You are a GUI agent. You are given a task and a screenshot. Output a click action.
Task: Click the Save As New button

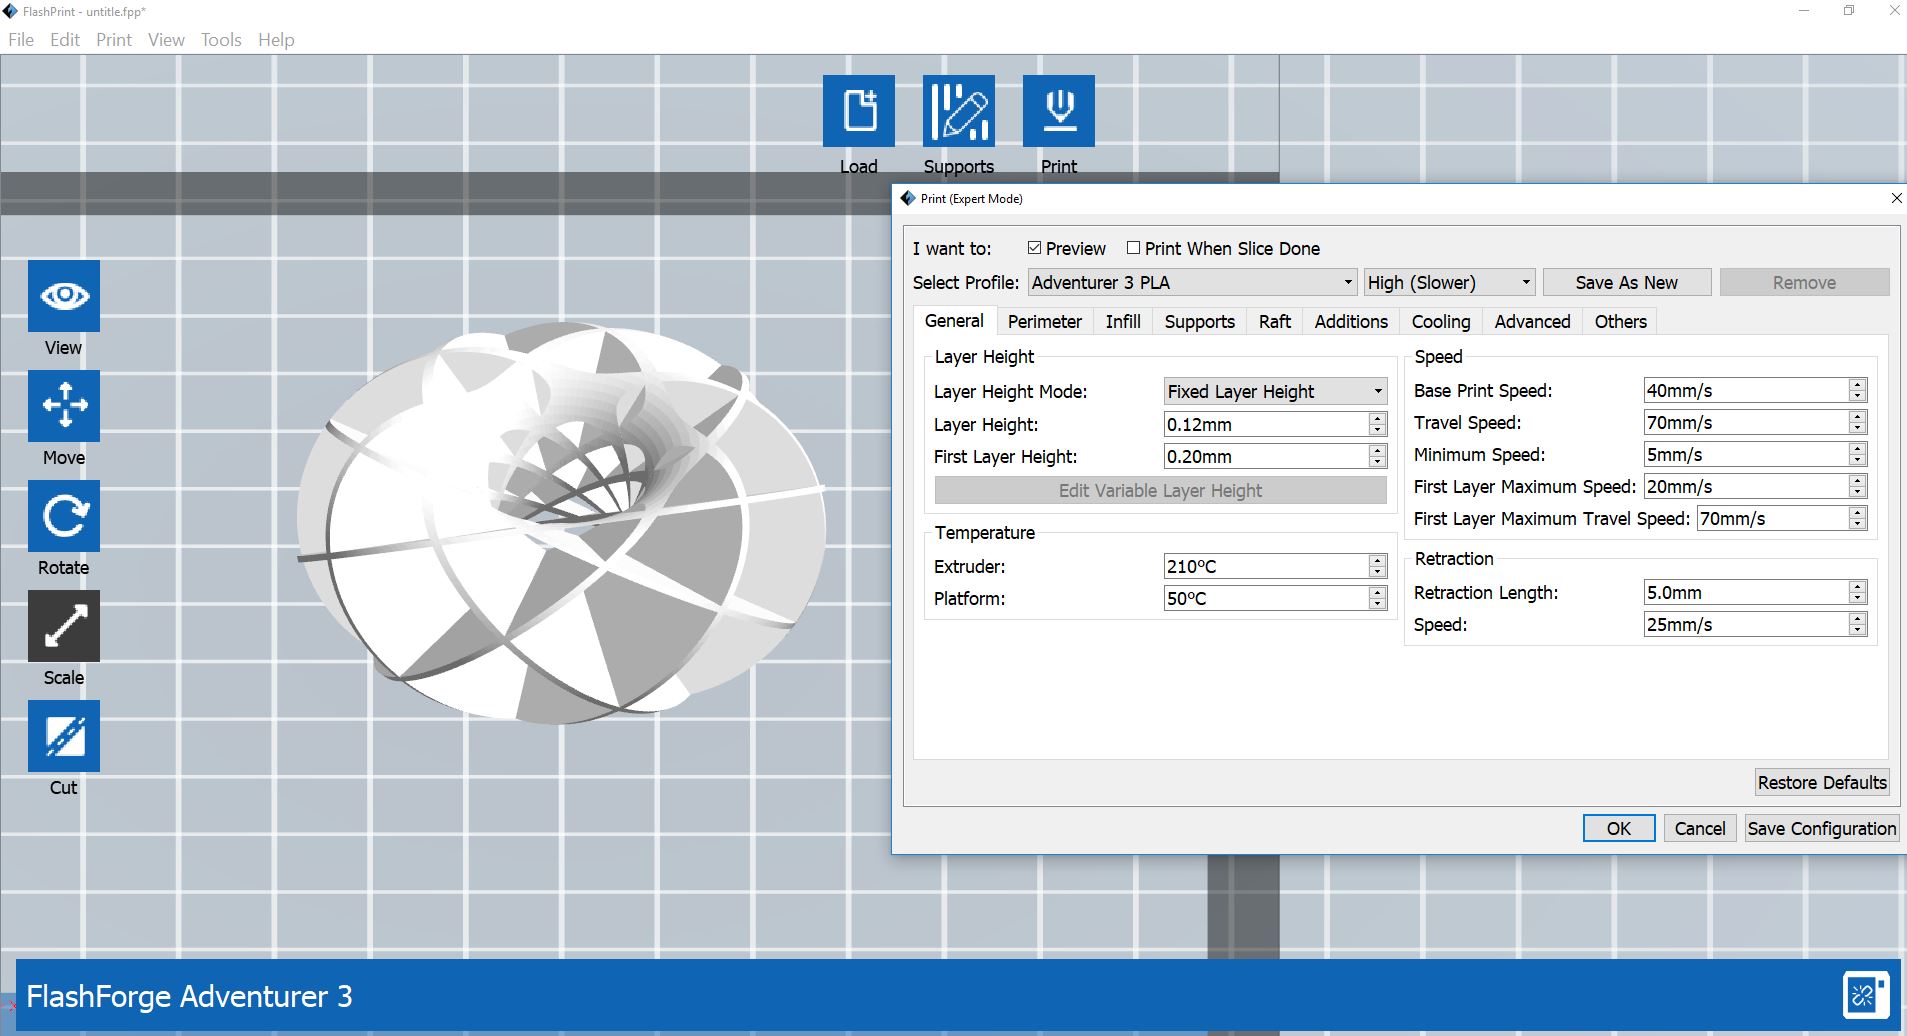[1627, 282]
